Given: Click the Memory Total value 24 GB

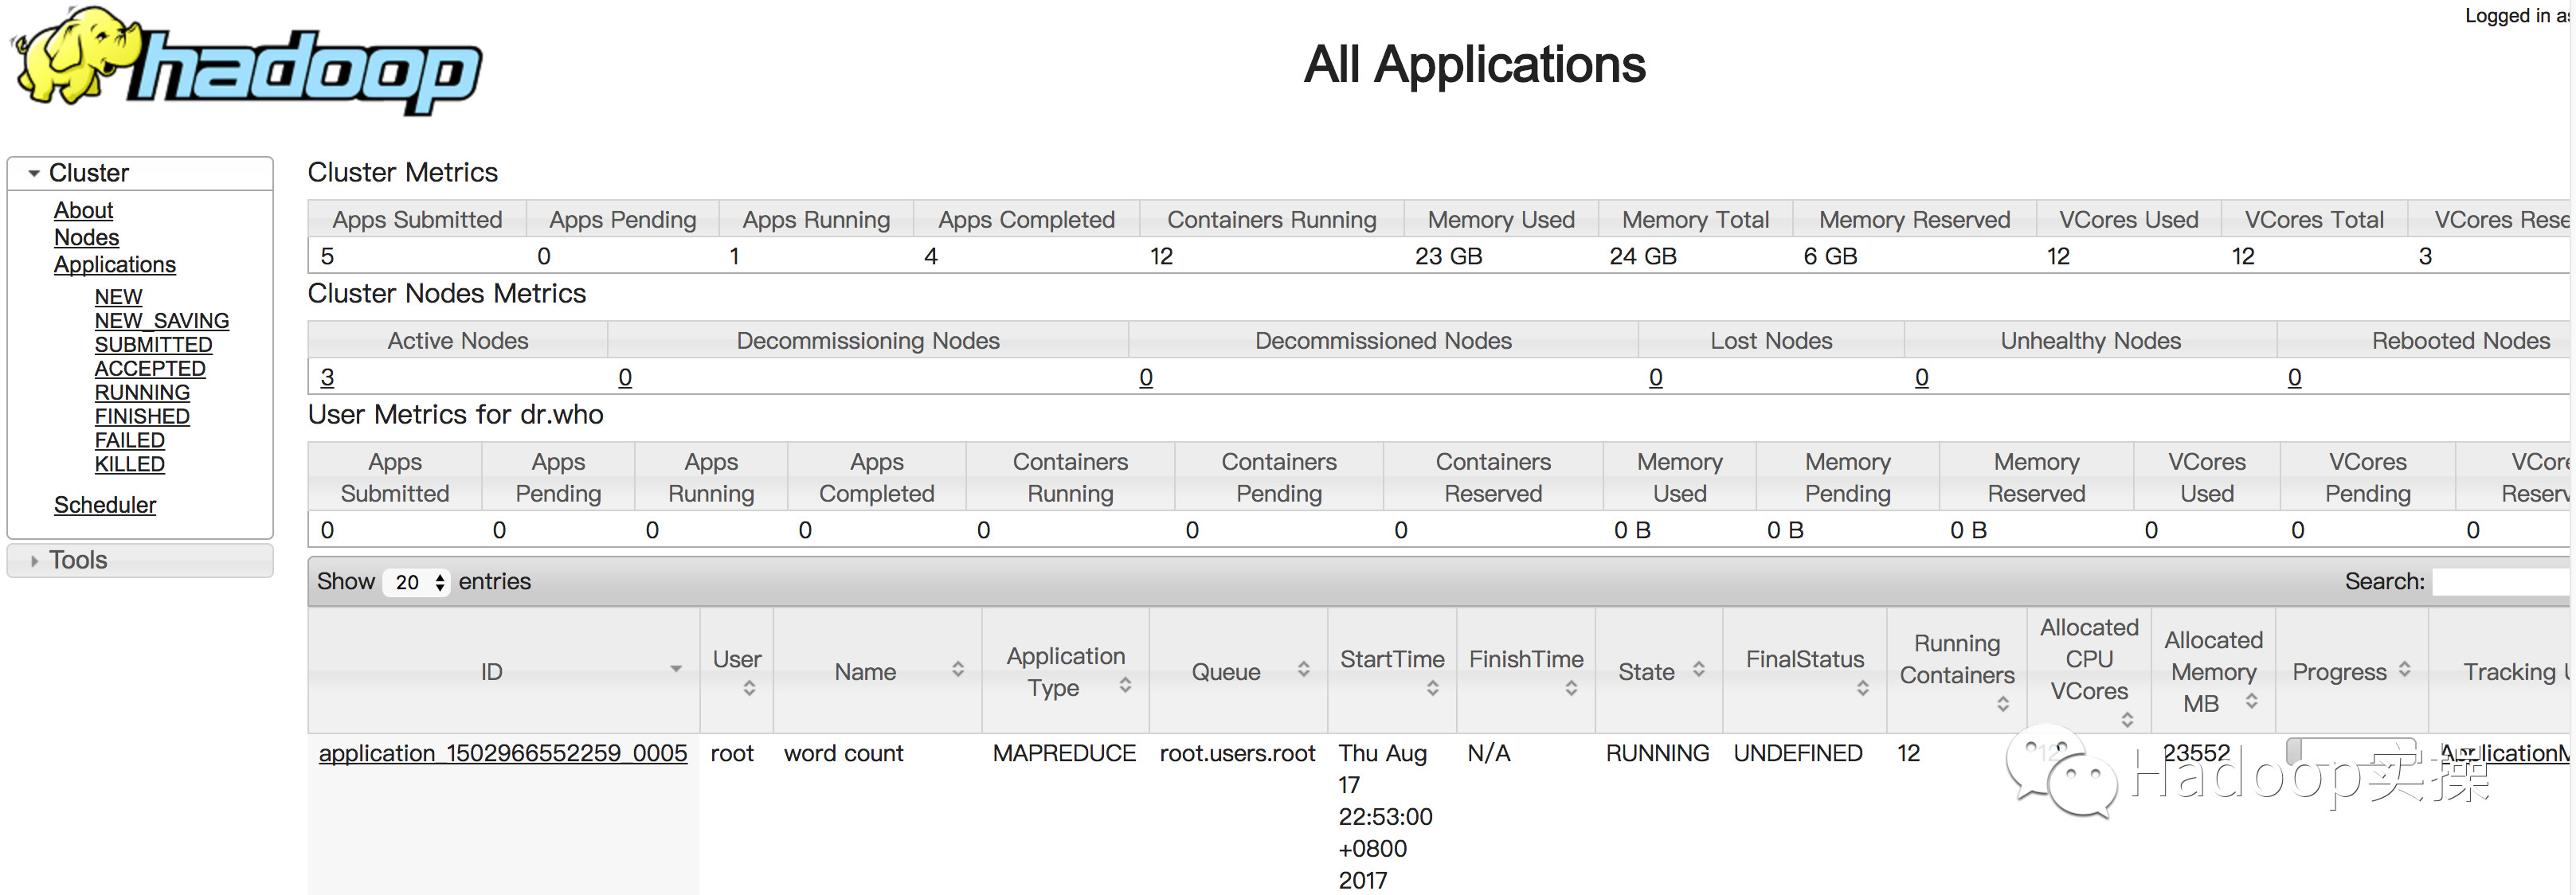Looking at the screenshot, I should 1642,256.
